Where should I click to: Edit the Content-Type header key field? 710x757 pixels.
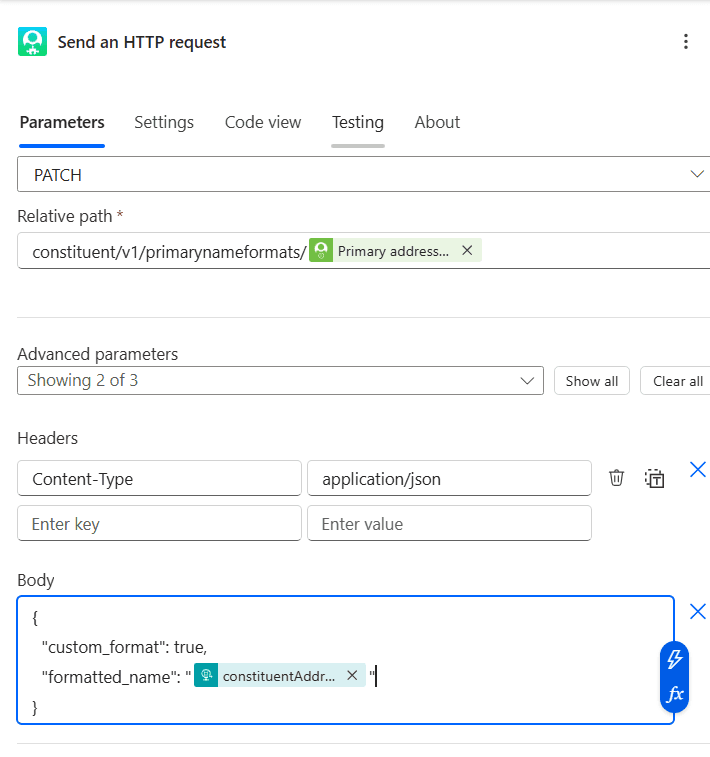point(159,478)
